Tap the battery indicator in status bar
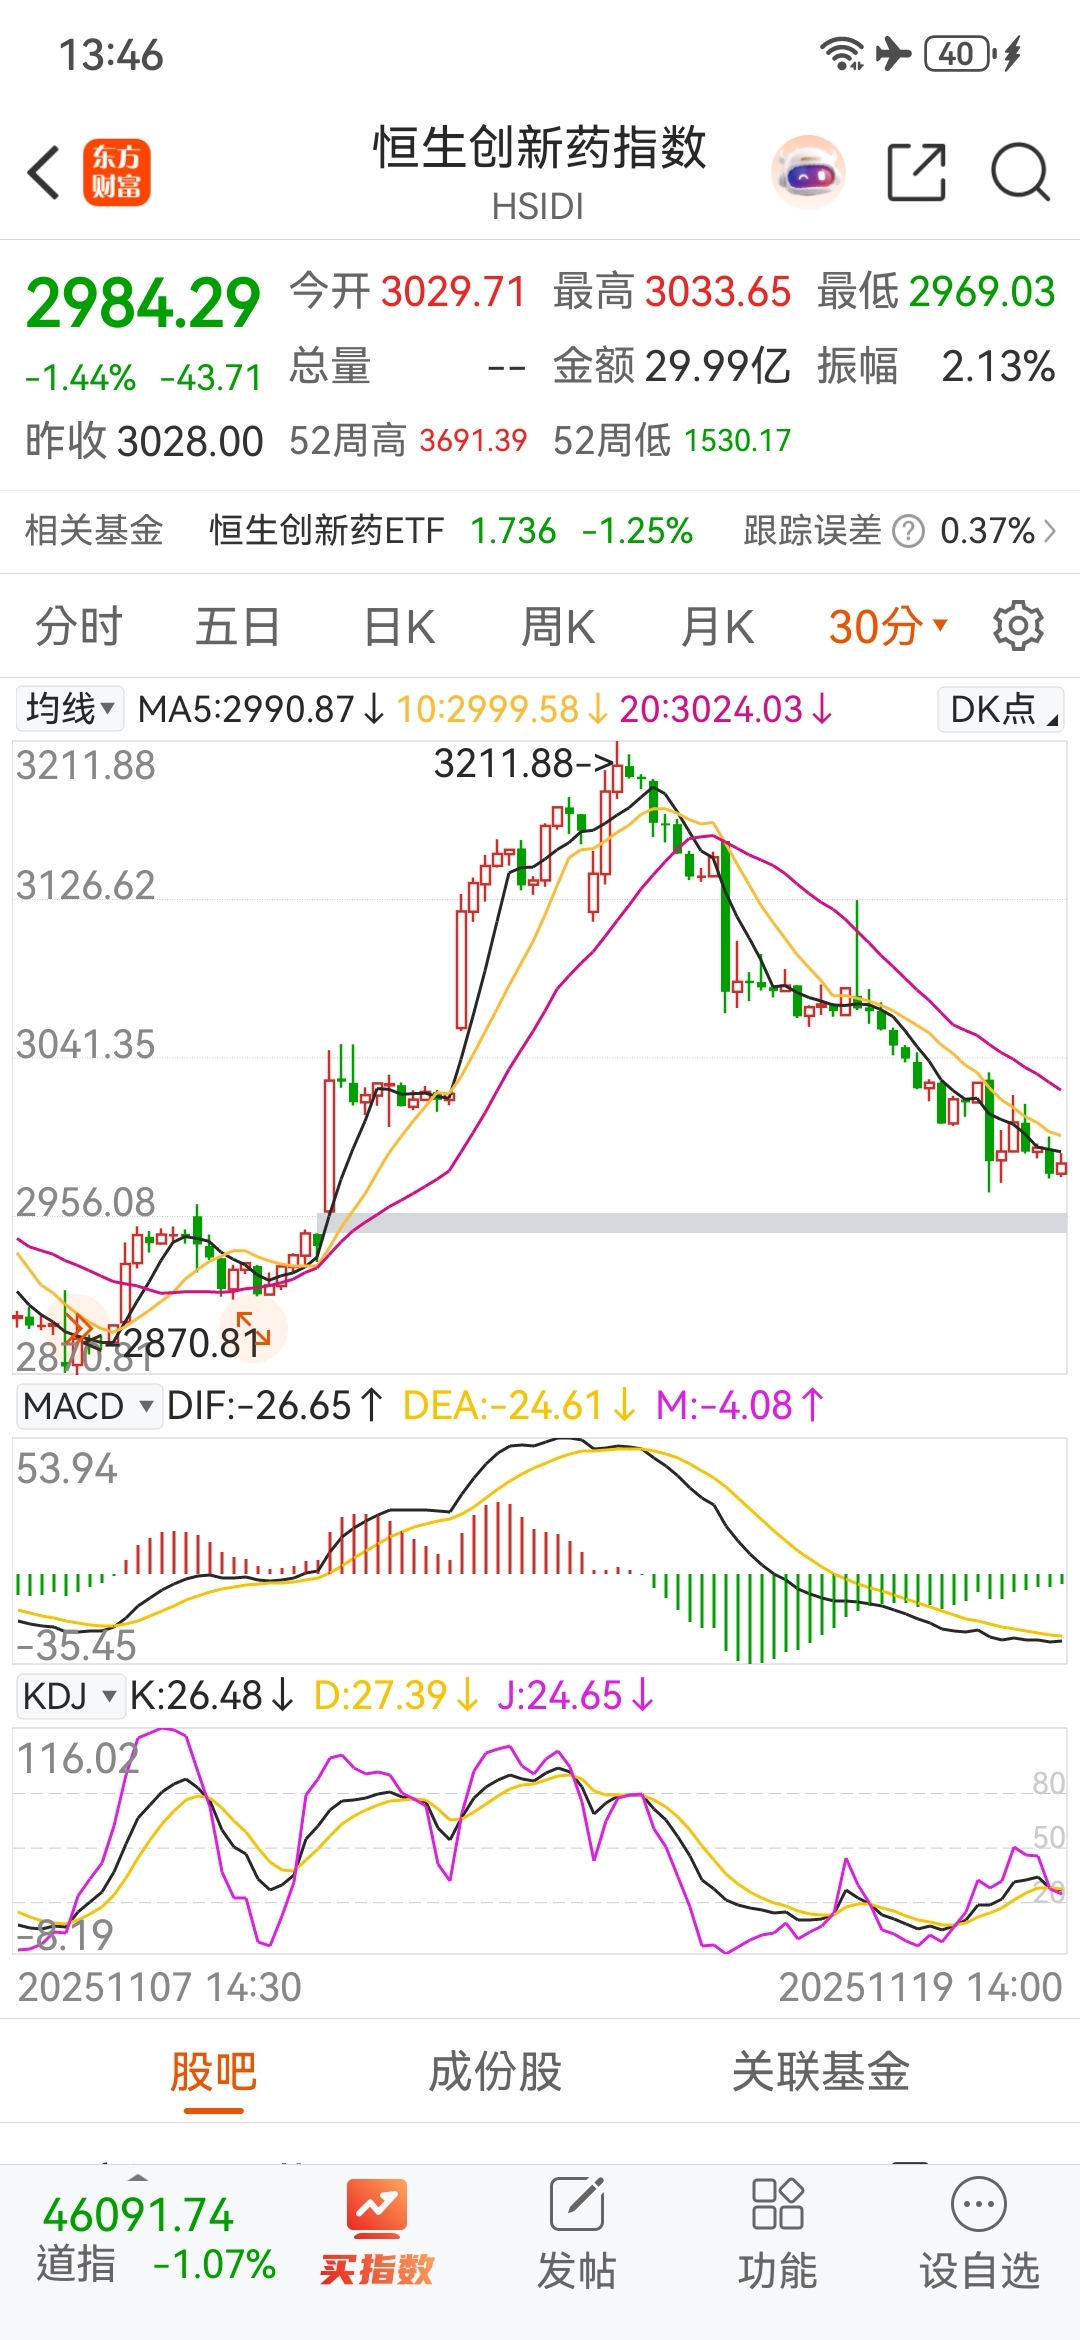 tap(962, 54)
